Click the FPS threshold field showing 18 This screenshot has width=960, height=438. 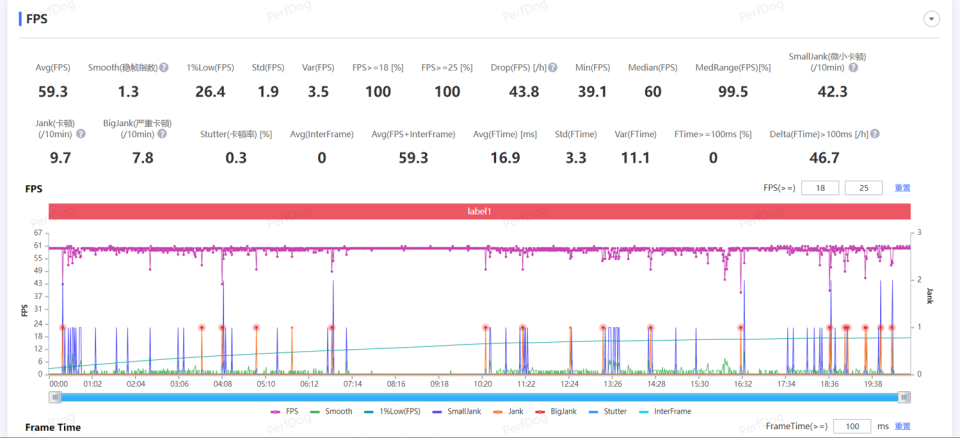pos(819,188)
